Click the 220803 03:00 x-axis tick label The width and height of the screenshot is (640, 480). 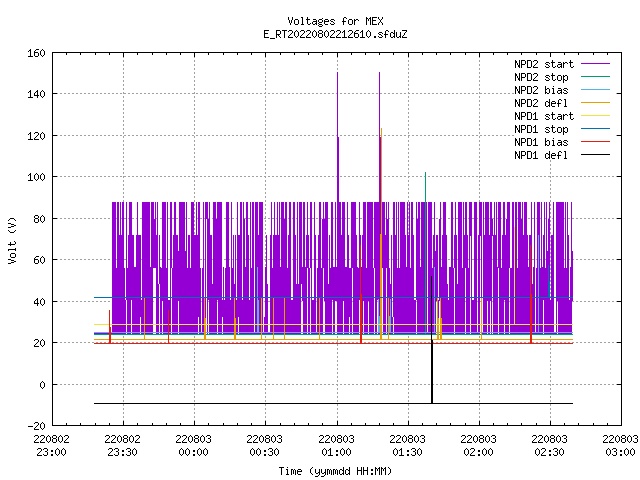tap(620, 445)
